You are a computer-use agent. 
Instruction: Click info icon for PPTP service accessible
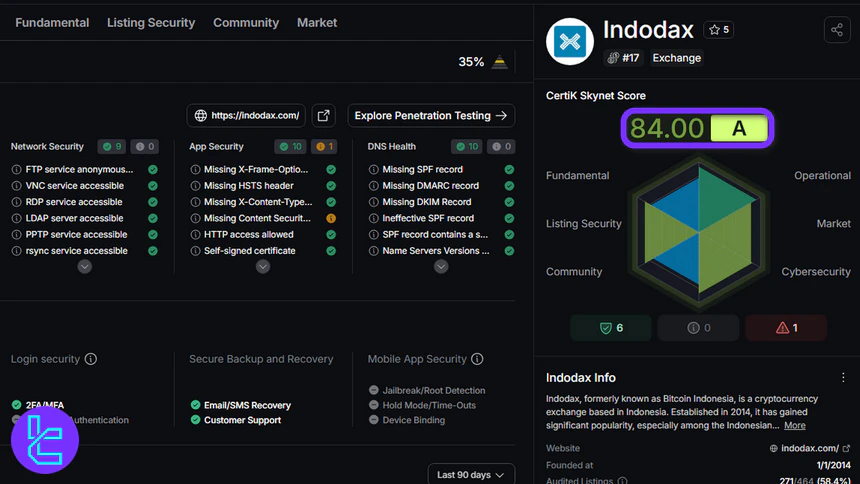16,234
